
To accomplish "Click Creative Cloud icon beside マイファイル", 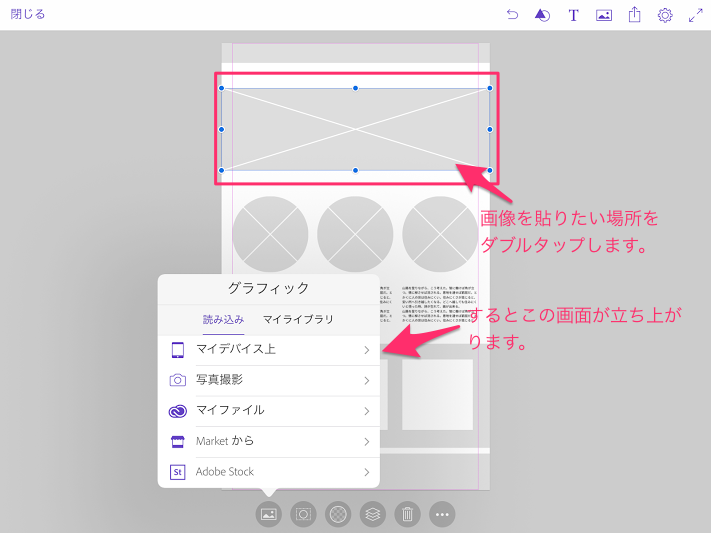I will point(178,411).
